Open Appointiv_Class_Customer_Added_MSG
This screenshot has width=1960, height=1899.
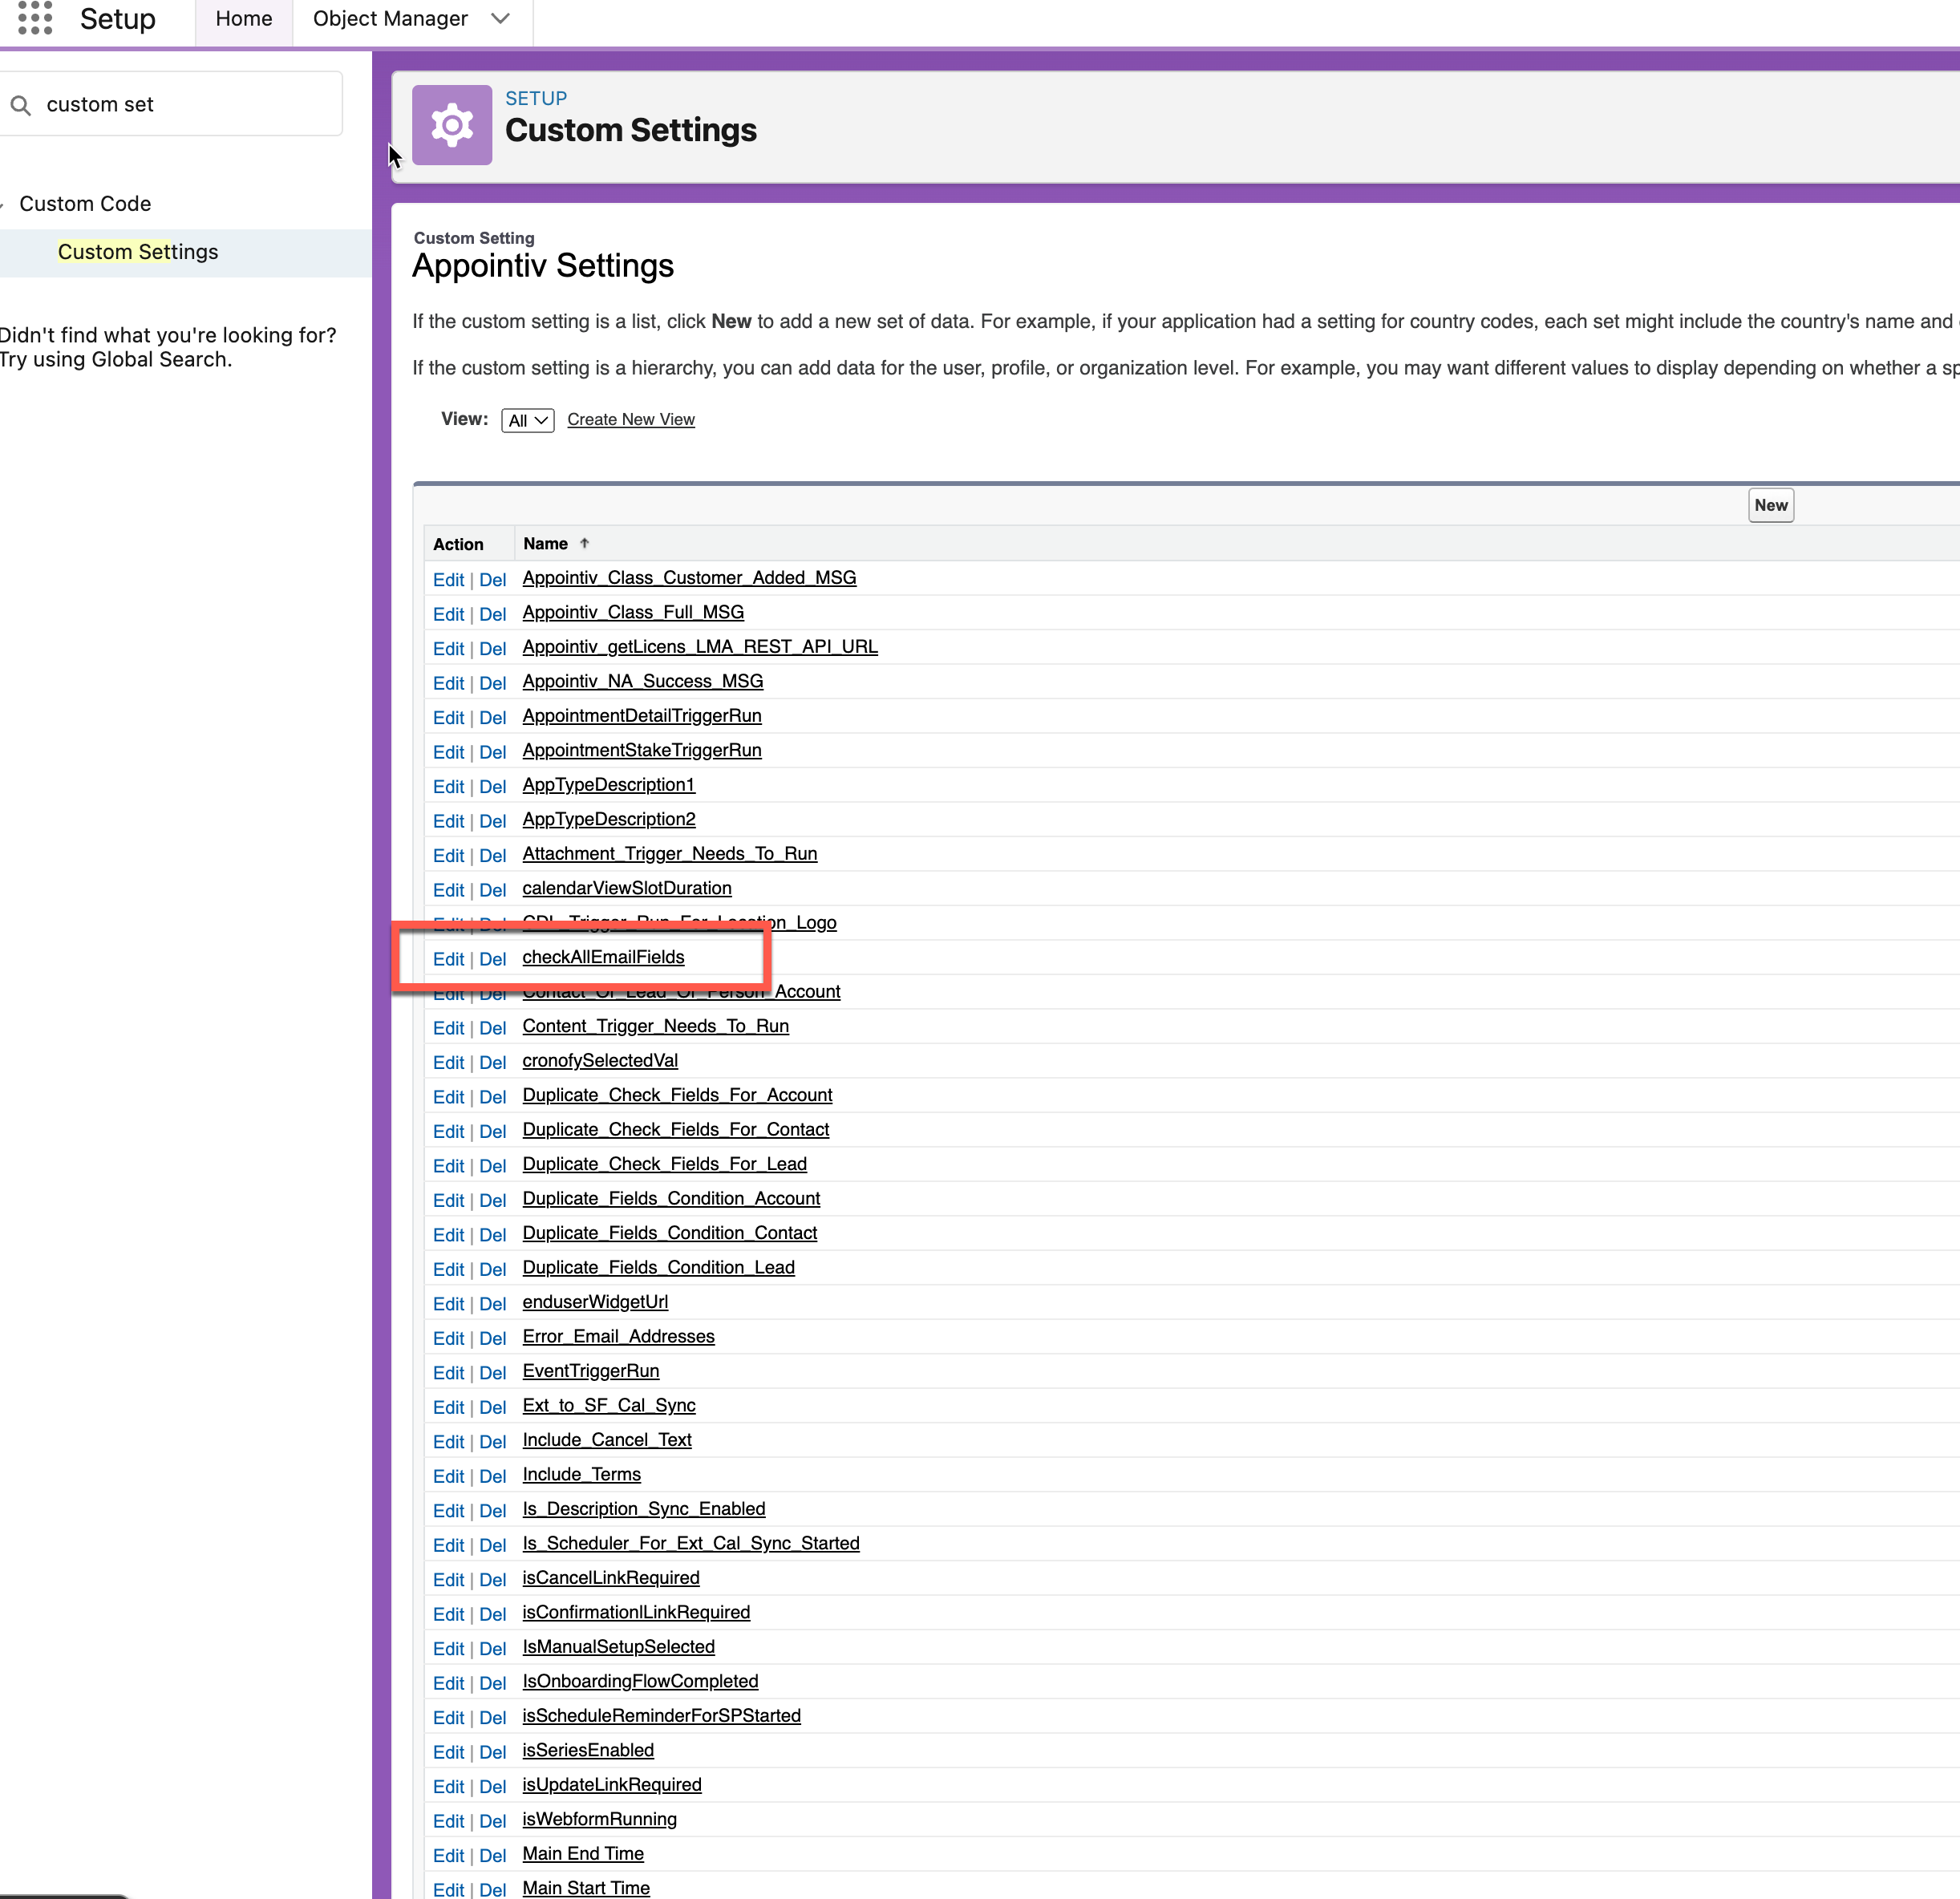tap(689, 578)
